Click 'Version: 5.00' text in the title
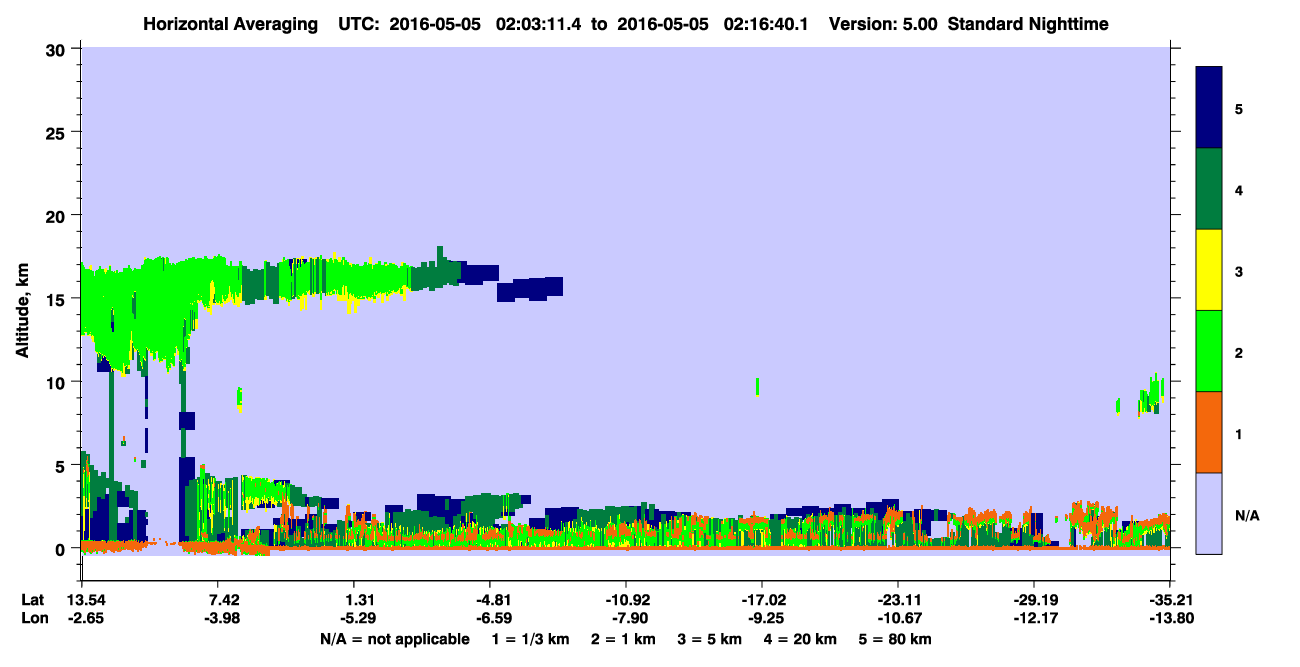 882,24
